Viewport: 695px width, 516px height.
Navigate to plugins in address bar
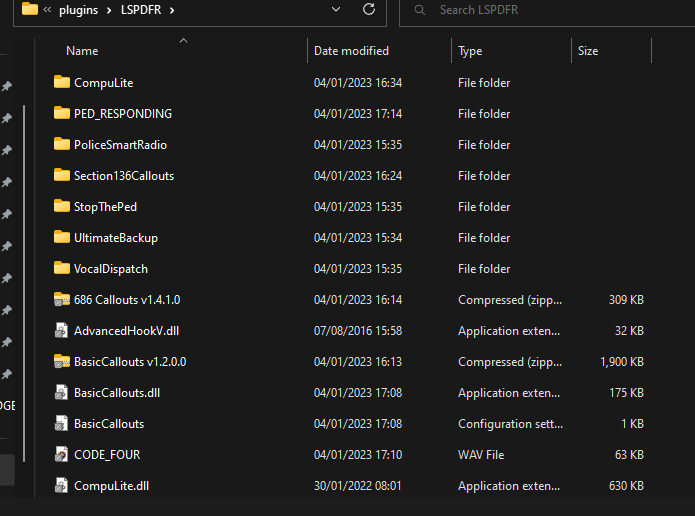point(78,10)
